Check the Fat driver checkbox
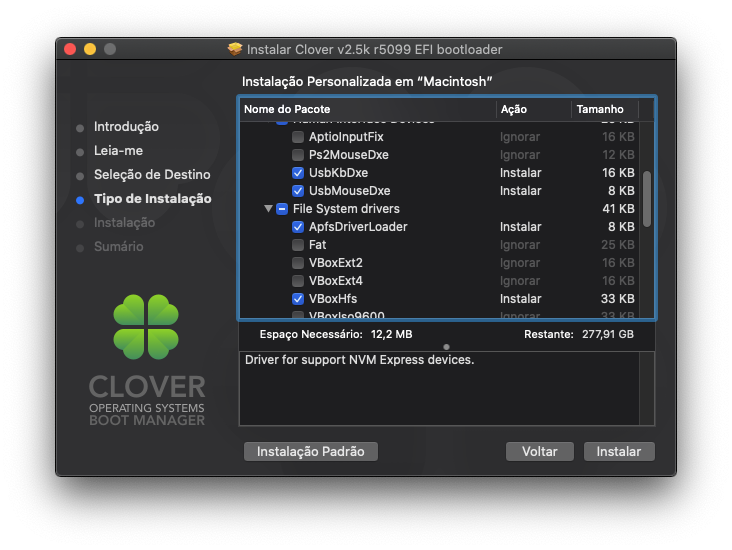732x550 pixels. pyautogui.click(x=297, y=245)
